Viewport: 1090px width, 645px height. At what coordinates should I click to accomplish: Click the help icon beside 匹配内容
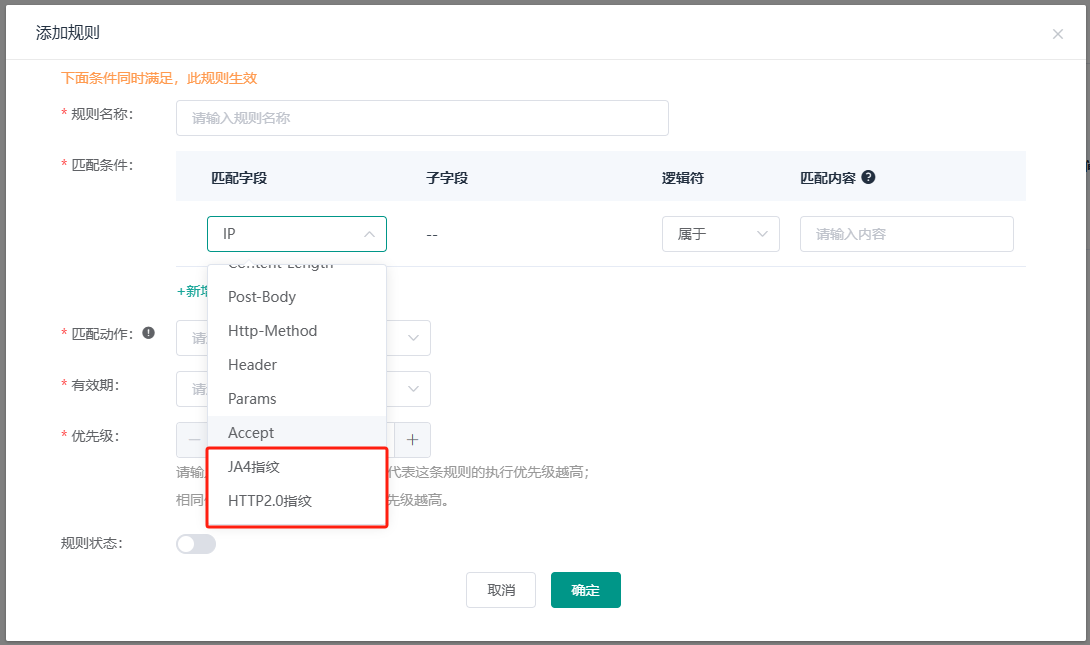point(868,177)
